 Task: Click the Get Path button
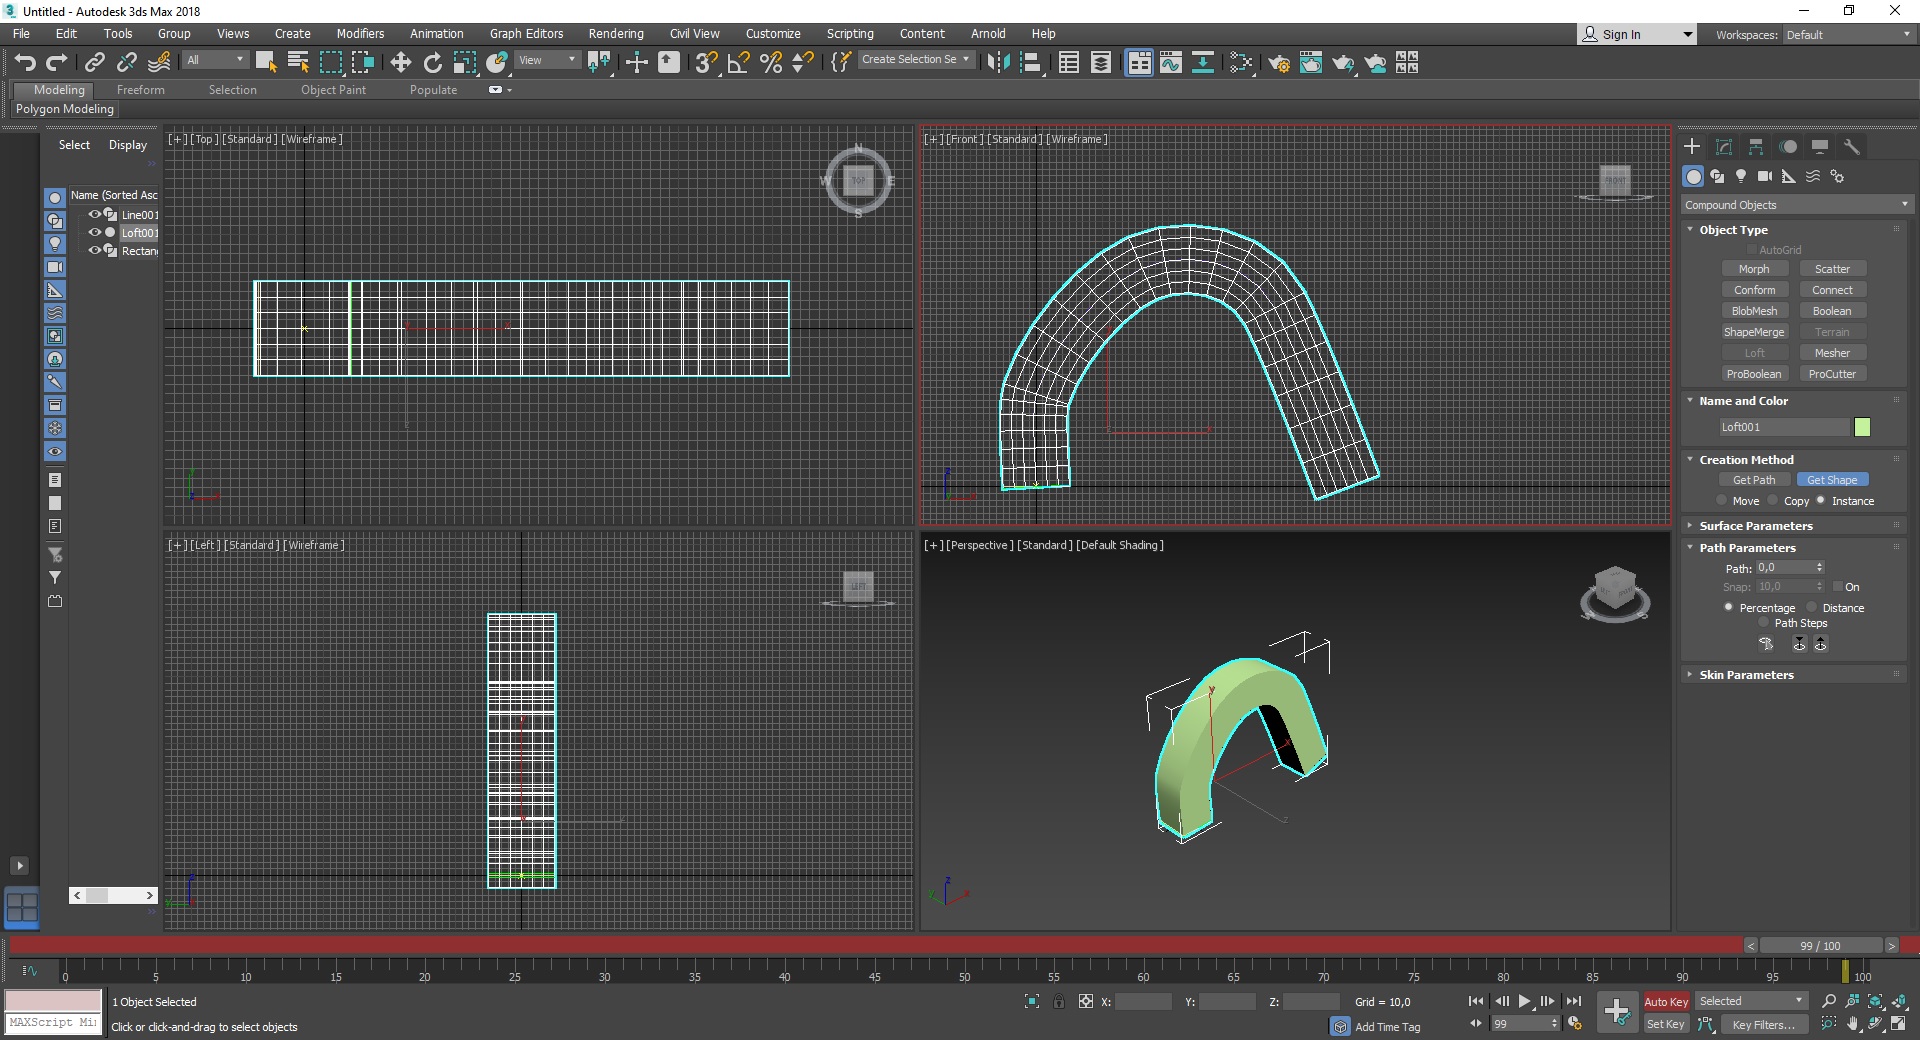point(1754,480)
